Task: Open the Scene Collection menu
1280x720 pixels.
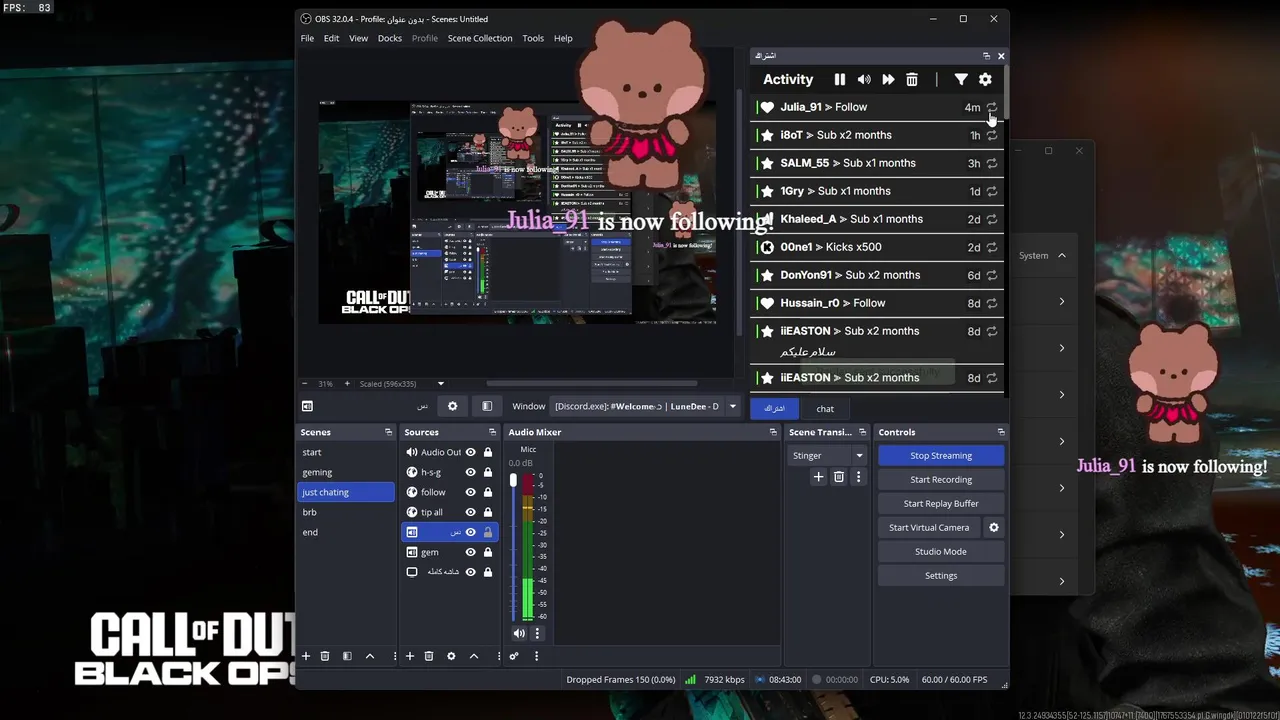Action: click(480, 38)
